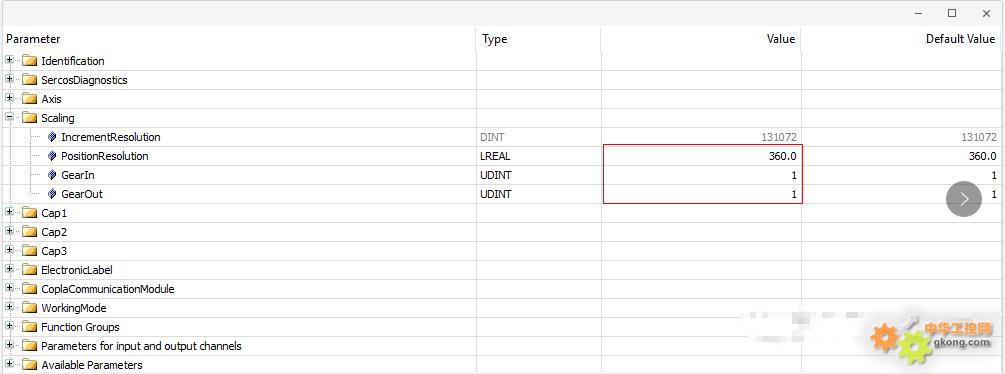The height and width of the screenshot is (374, 1005).
Task: Click the Identification folder icon
Action: click(x=29, y=61)
